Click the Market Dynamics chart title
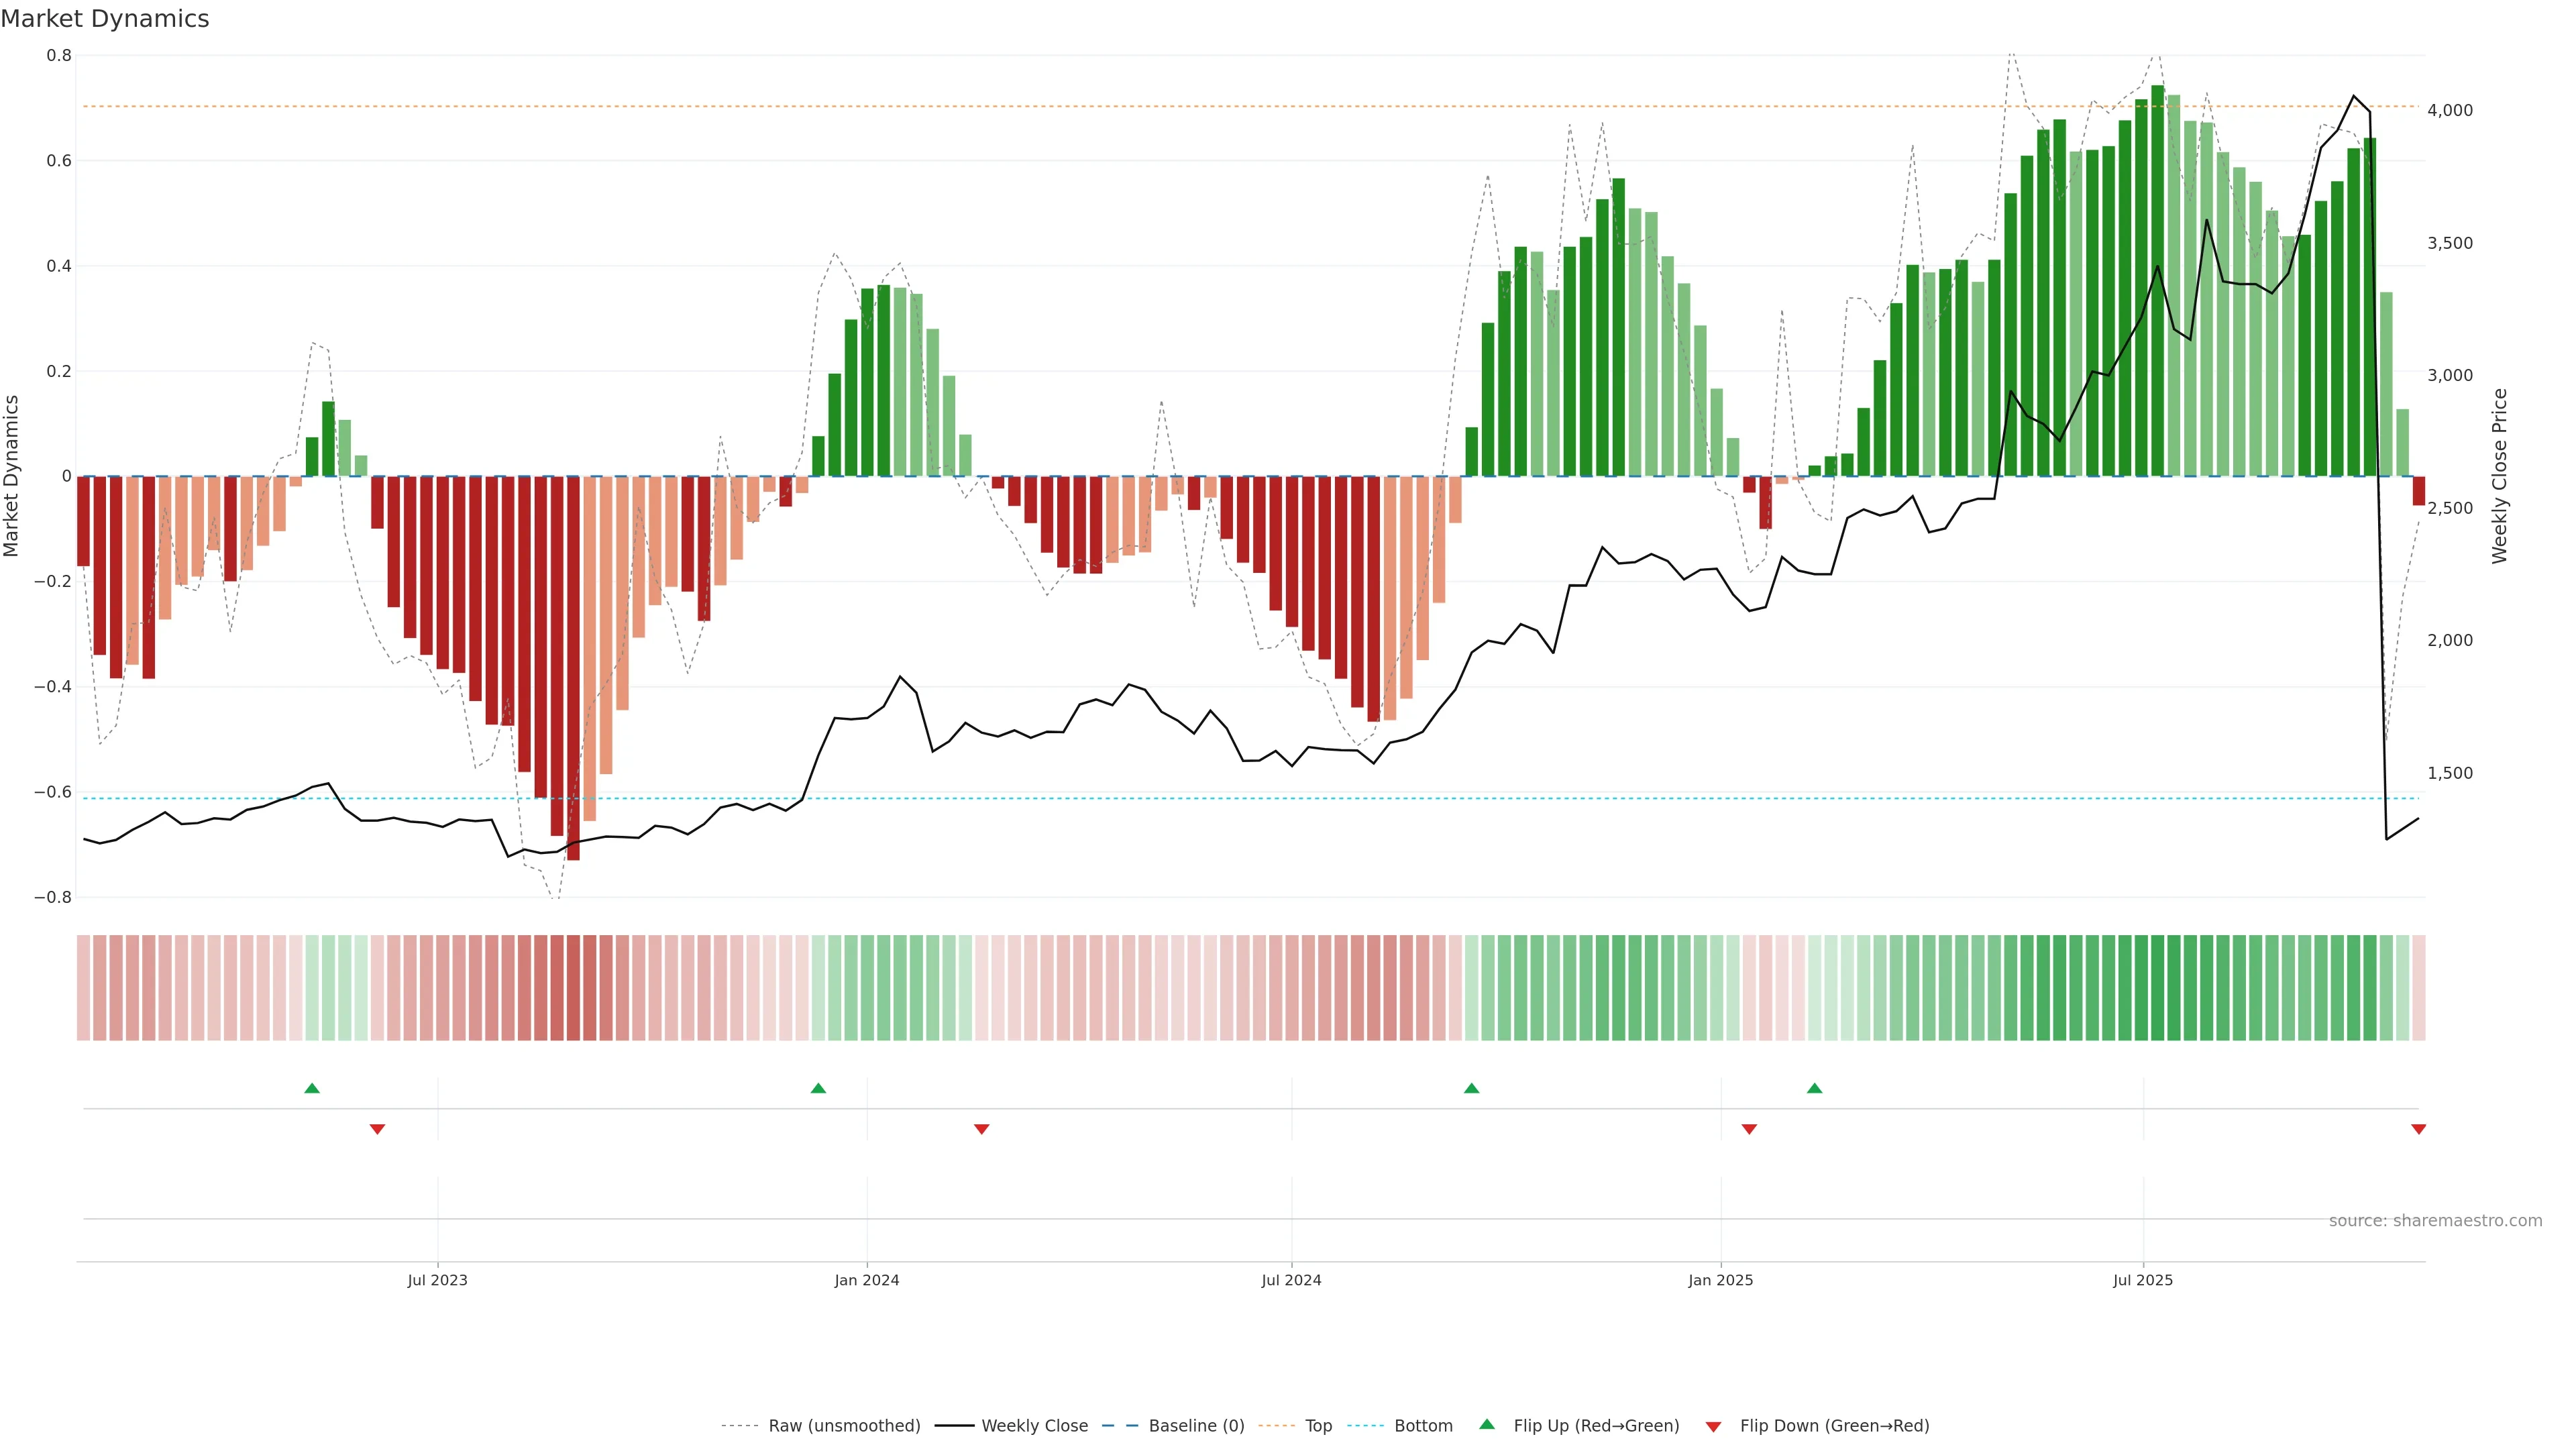 coord(105,19)
